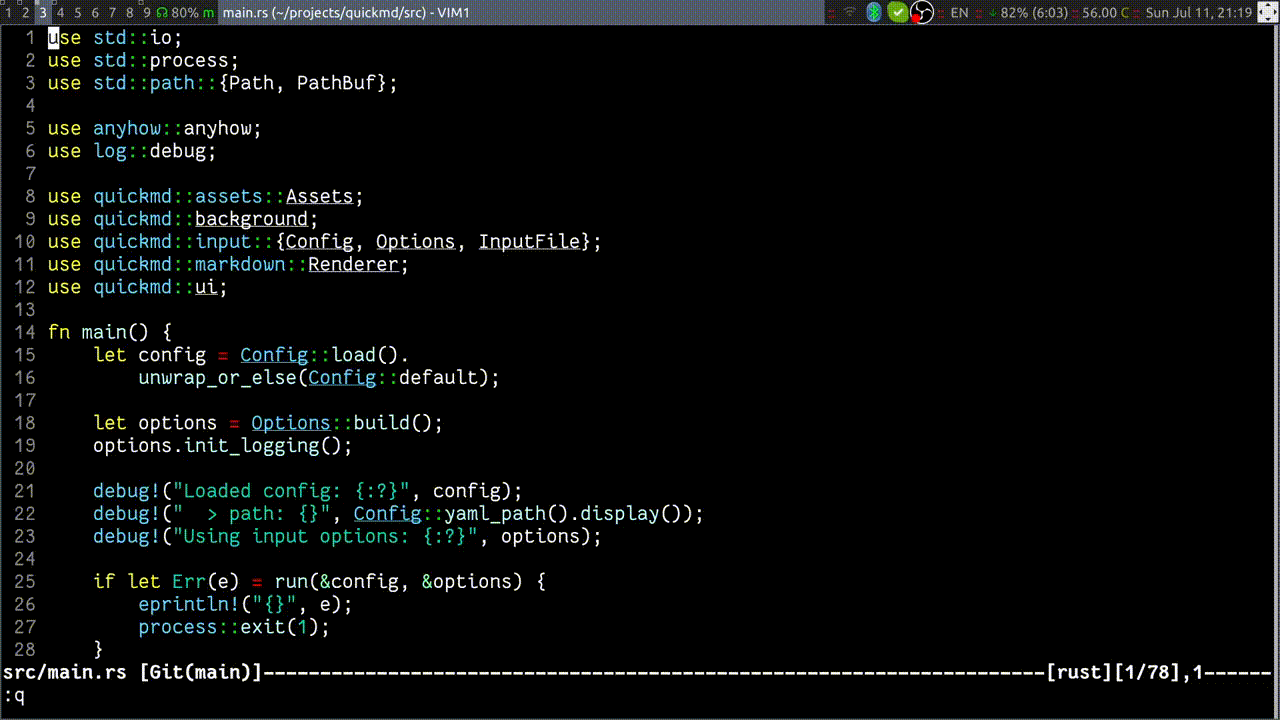Click 'InputFile' in the input import
The height and width of the screenshot is (720, 1280).
(x=529, y=242)
